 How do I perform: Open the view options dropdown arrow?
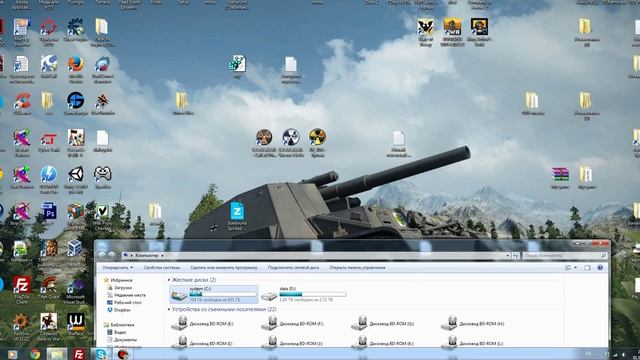click(x=576, y=268)
